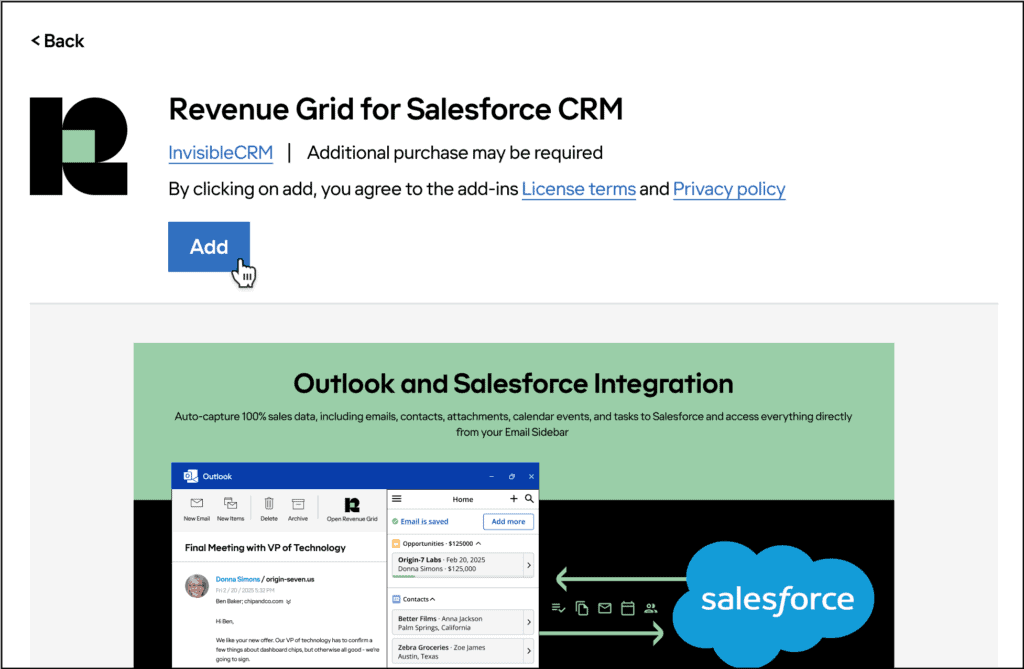Click the Delete trash icon

pos(269,504)
